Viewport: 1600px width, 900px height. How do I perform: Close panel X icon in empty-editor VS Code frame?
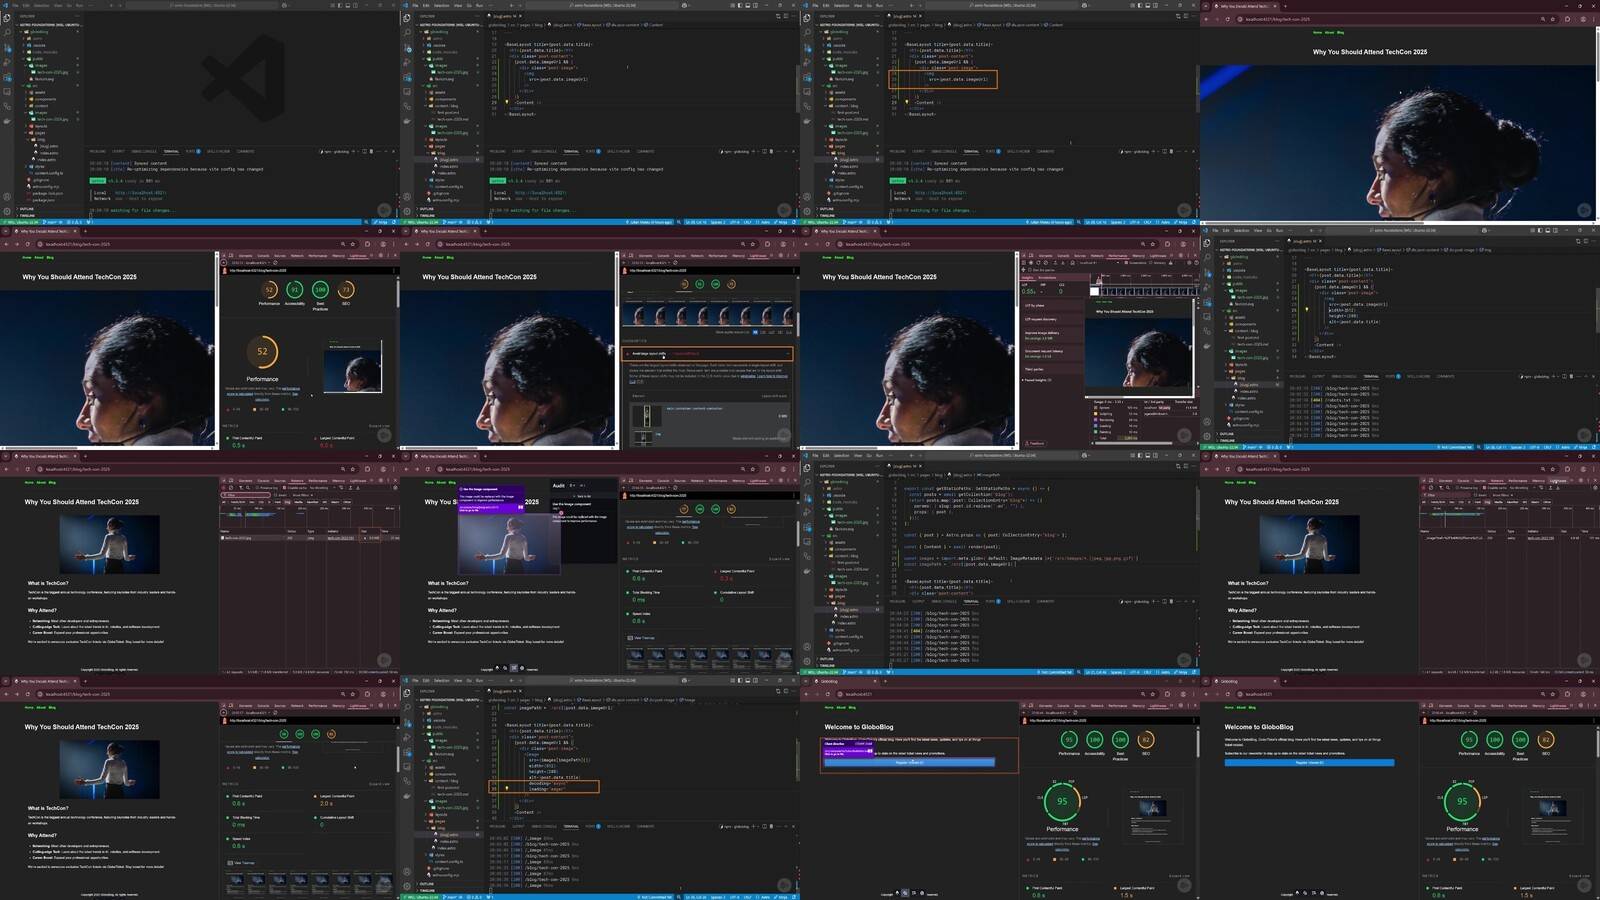point(393,151)
